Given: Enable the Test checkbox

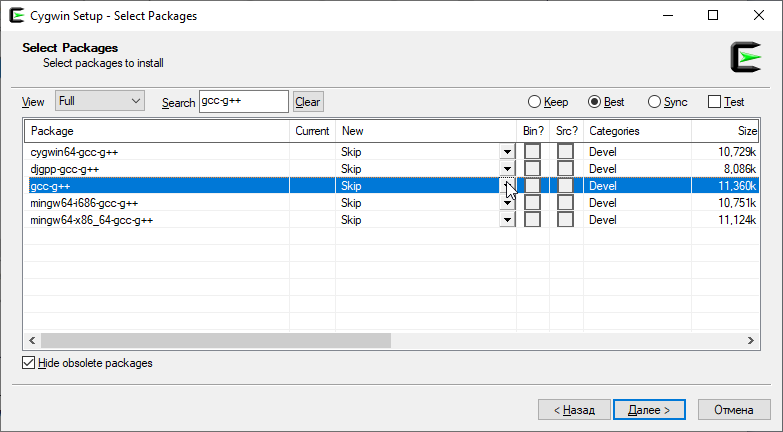Looking at the screenshot, I should (x=714, y=102).
